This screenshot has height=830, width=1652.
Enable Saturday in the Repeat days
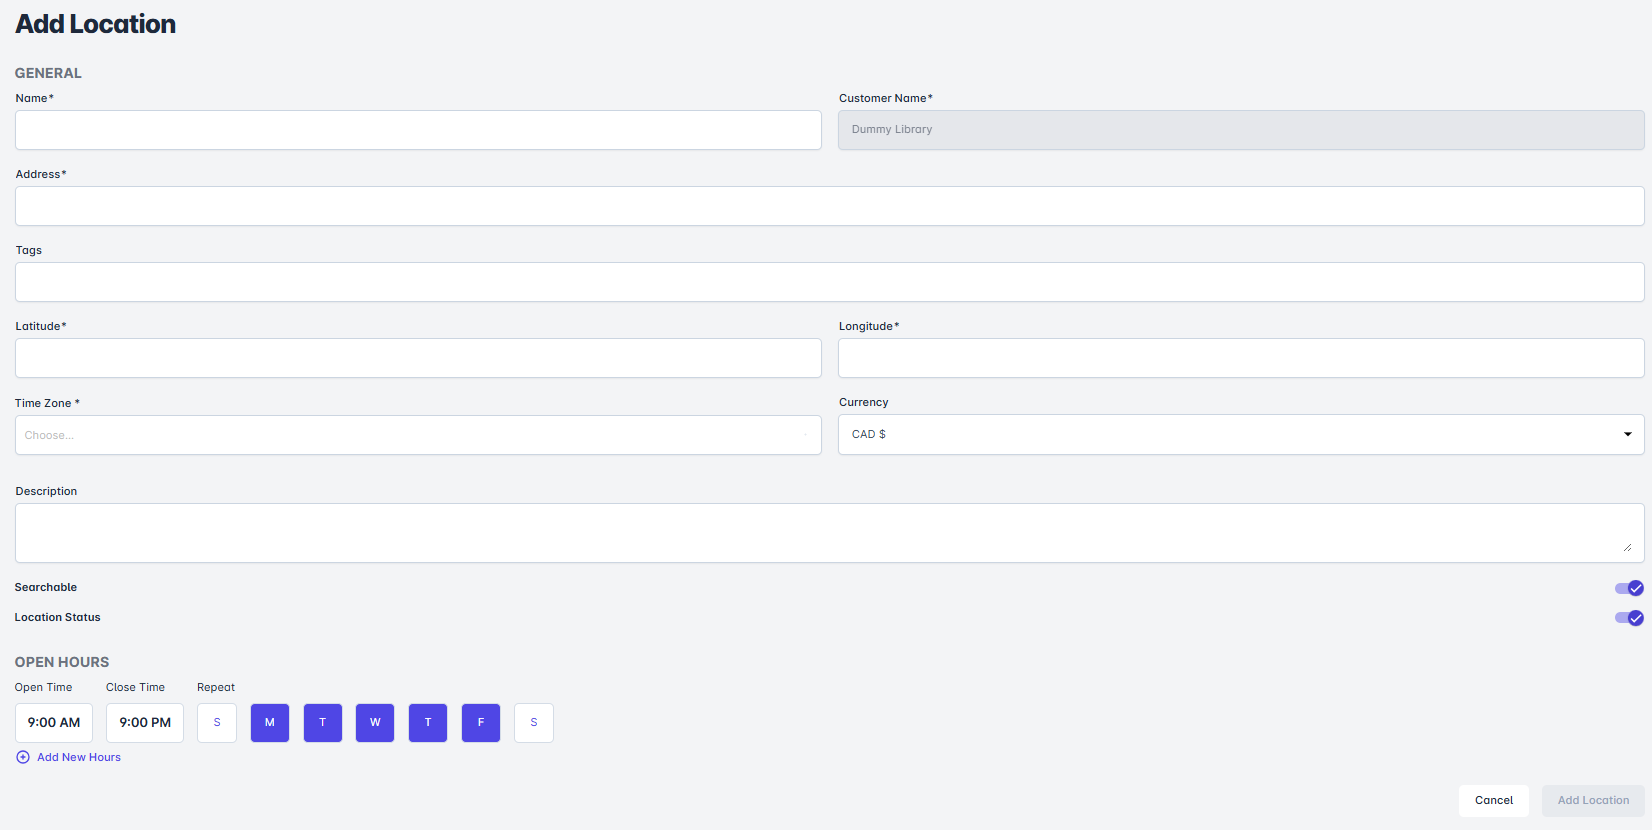(x=534, y=723)
